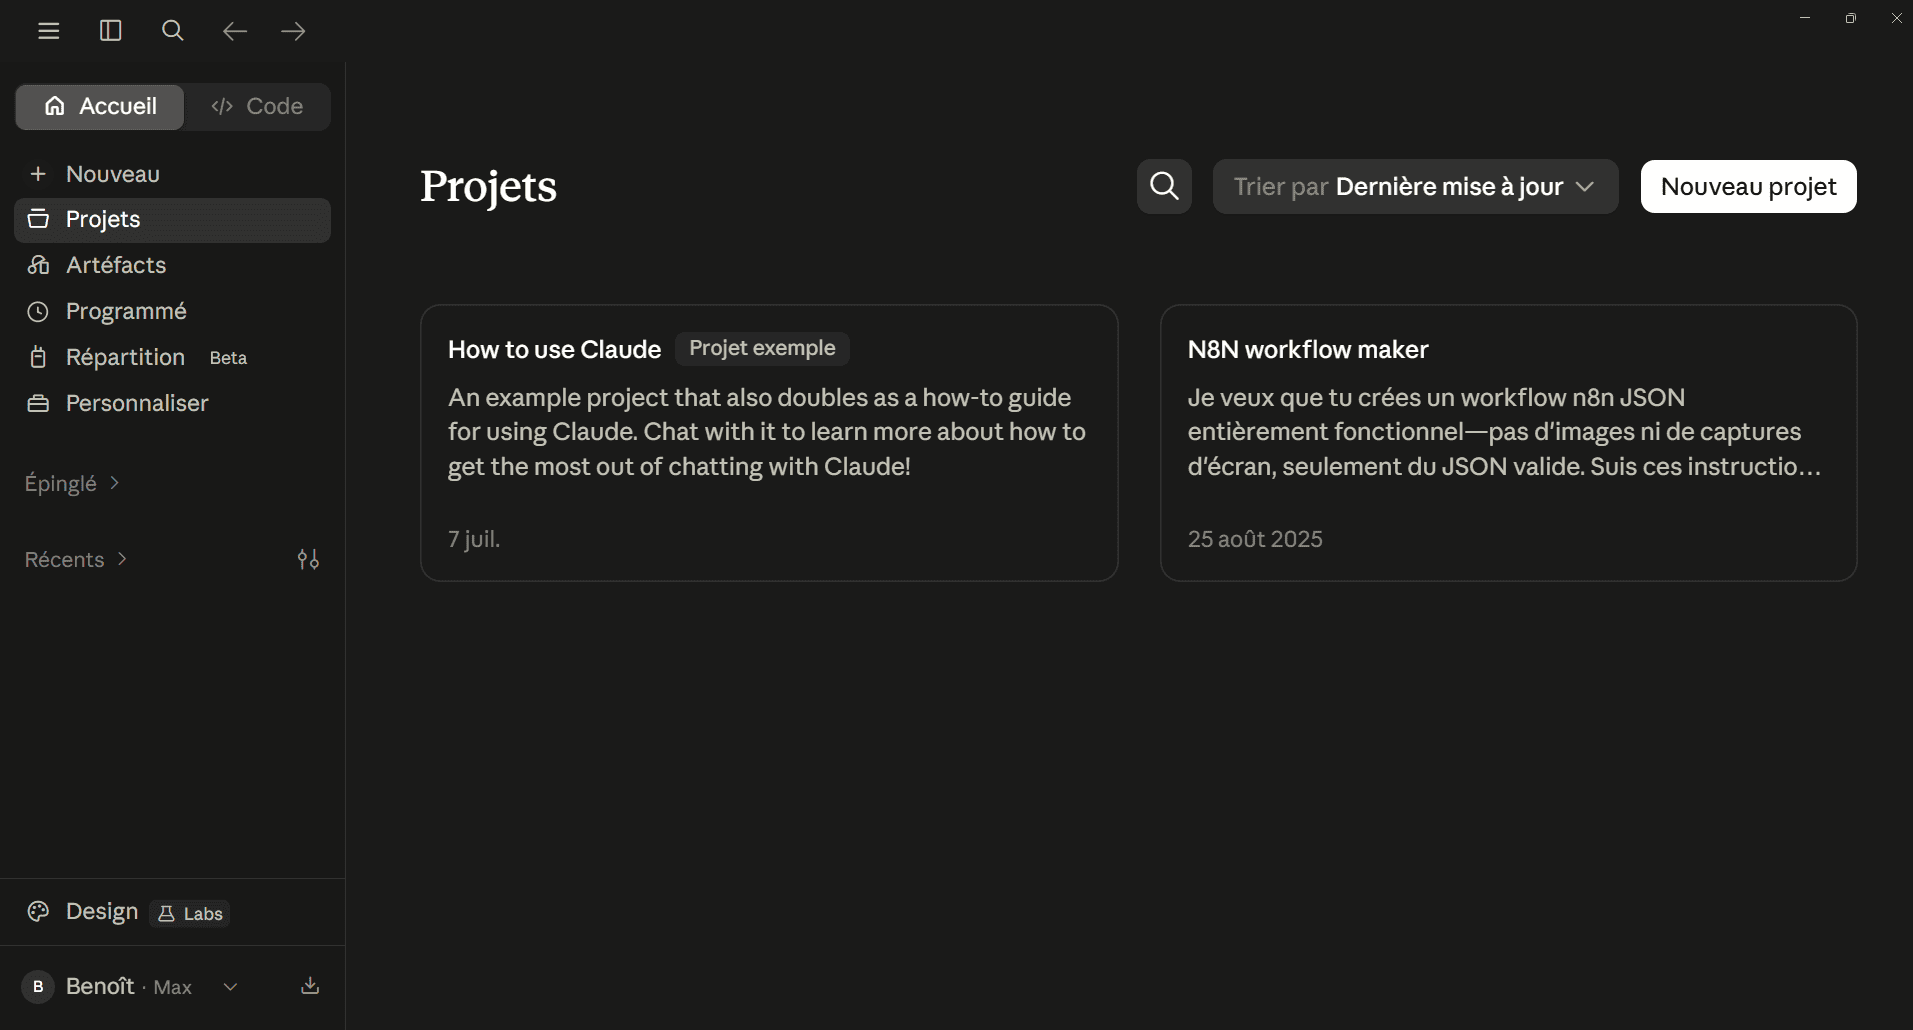This screenshot has height=1030, width=1913.
Task: Click the Labs badge
Action: click(x=190, y=913)
